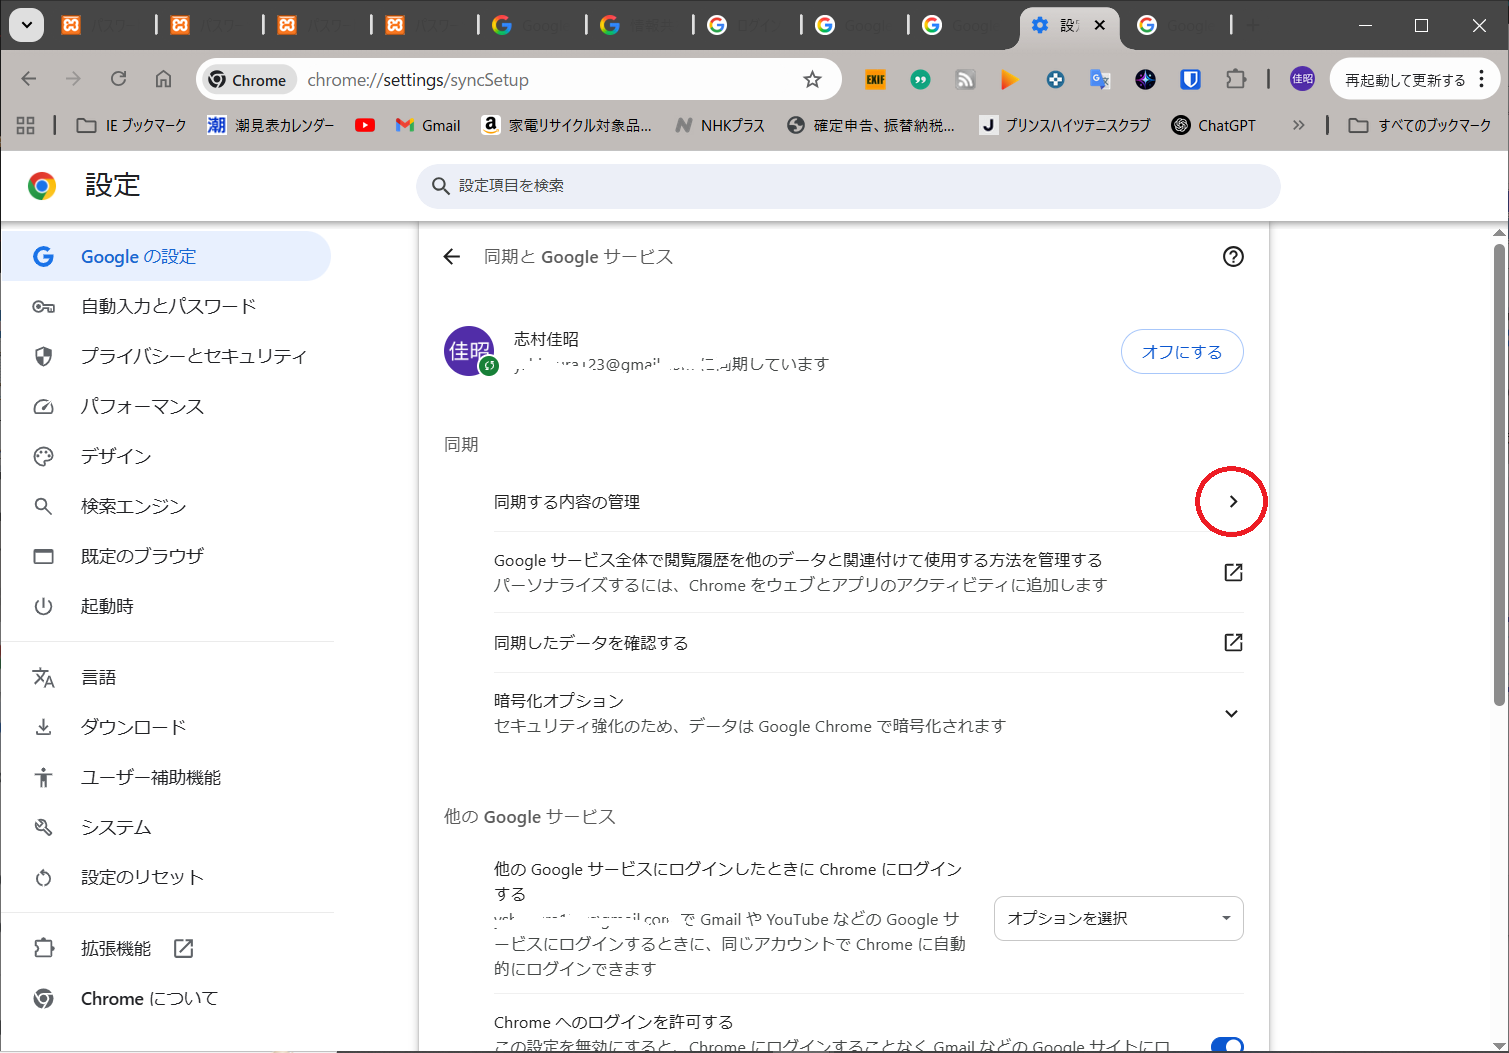Viewport: 1509px width, 1053px height.
Task: Open 自動入力とパスワード settings section
Action: tap(168, 306)
